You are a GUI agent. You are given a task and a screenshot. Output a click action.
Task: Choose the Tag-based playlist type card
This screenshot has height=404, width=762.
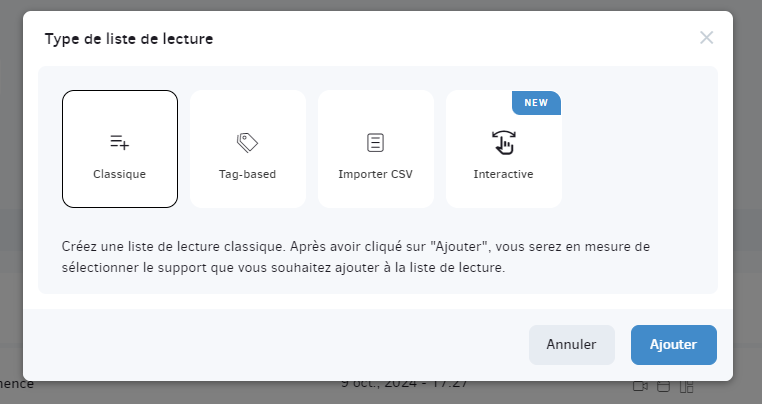[x=248, y=149]
